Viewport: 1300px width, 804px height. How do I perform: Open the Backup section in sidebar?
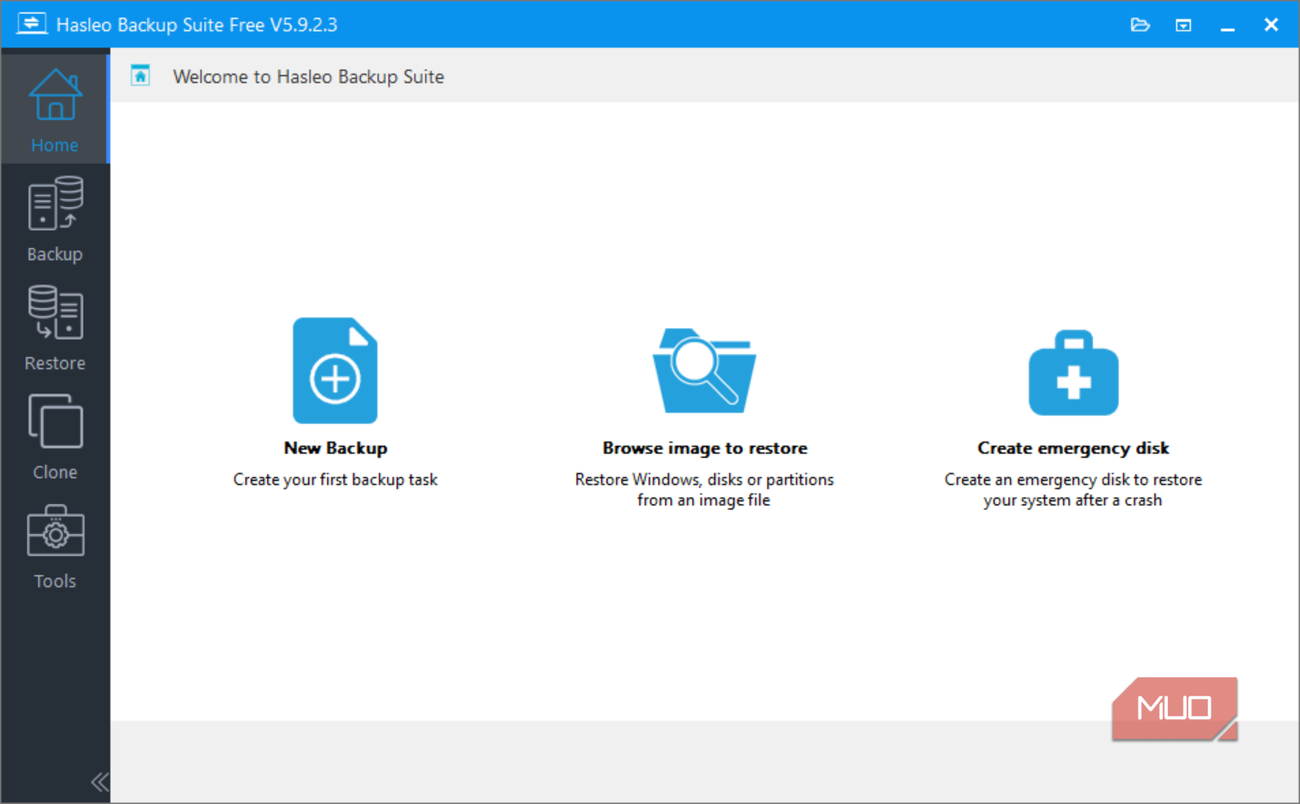point(54,219)
